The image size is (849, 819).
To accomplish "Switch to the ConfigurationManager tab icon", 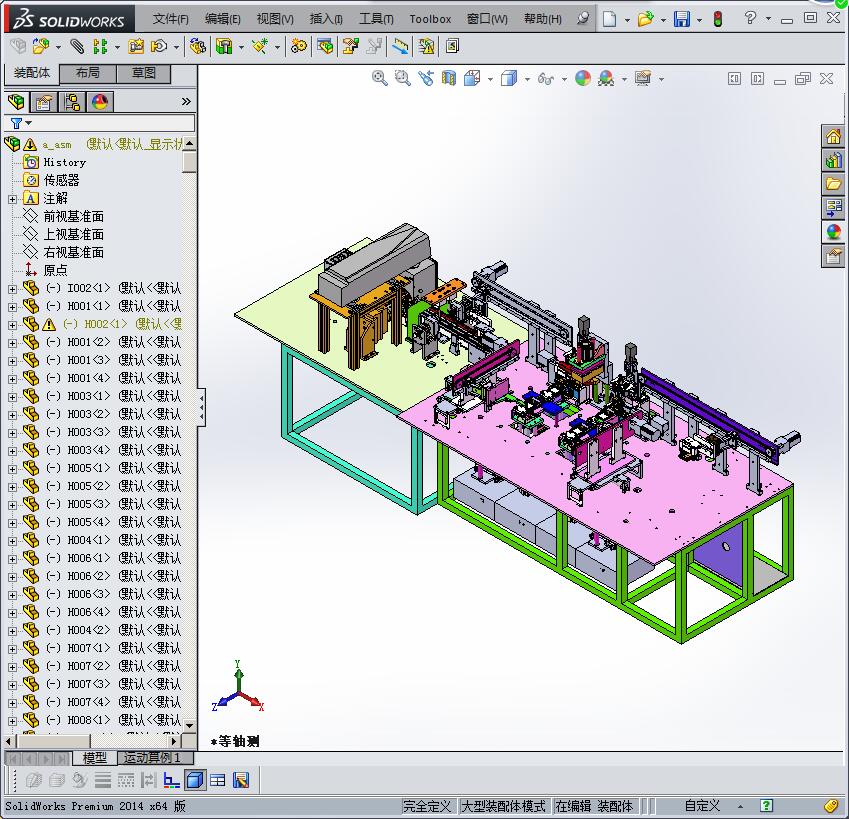I will [72, 101].
